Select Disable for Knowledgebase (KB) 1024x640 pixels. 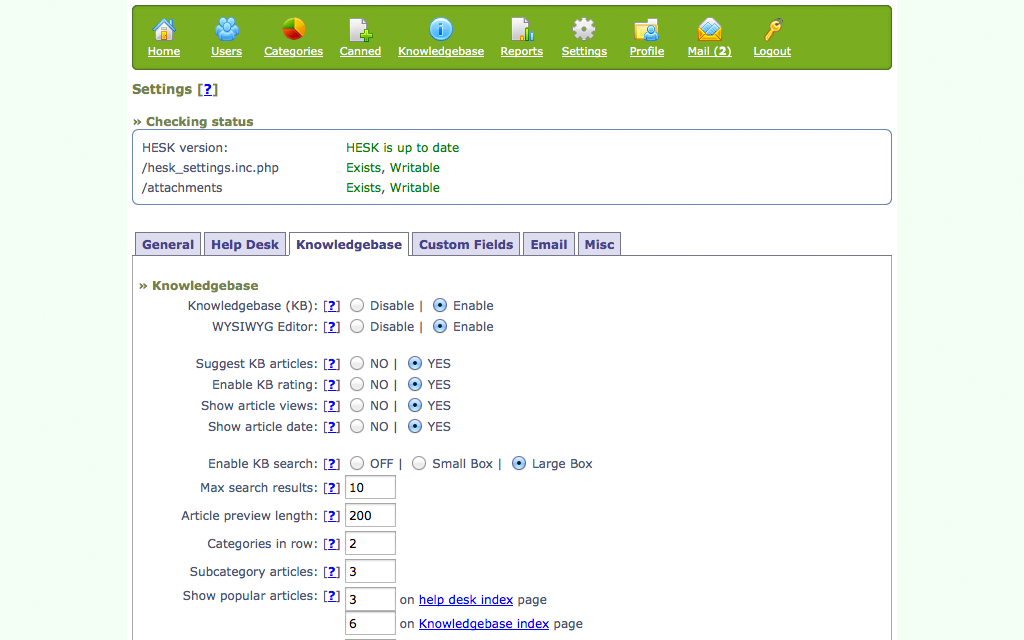coord(357,306)
